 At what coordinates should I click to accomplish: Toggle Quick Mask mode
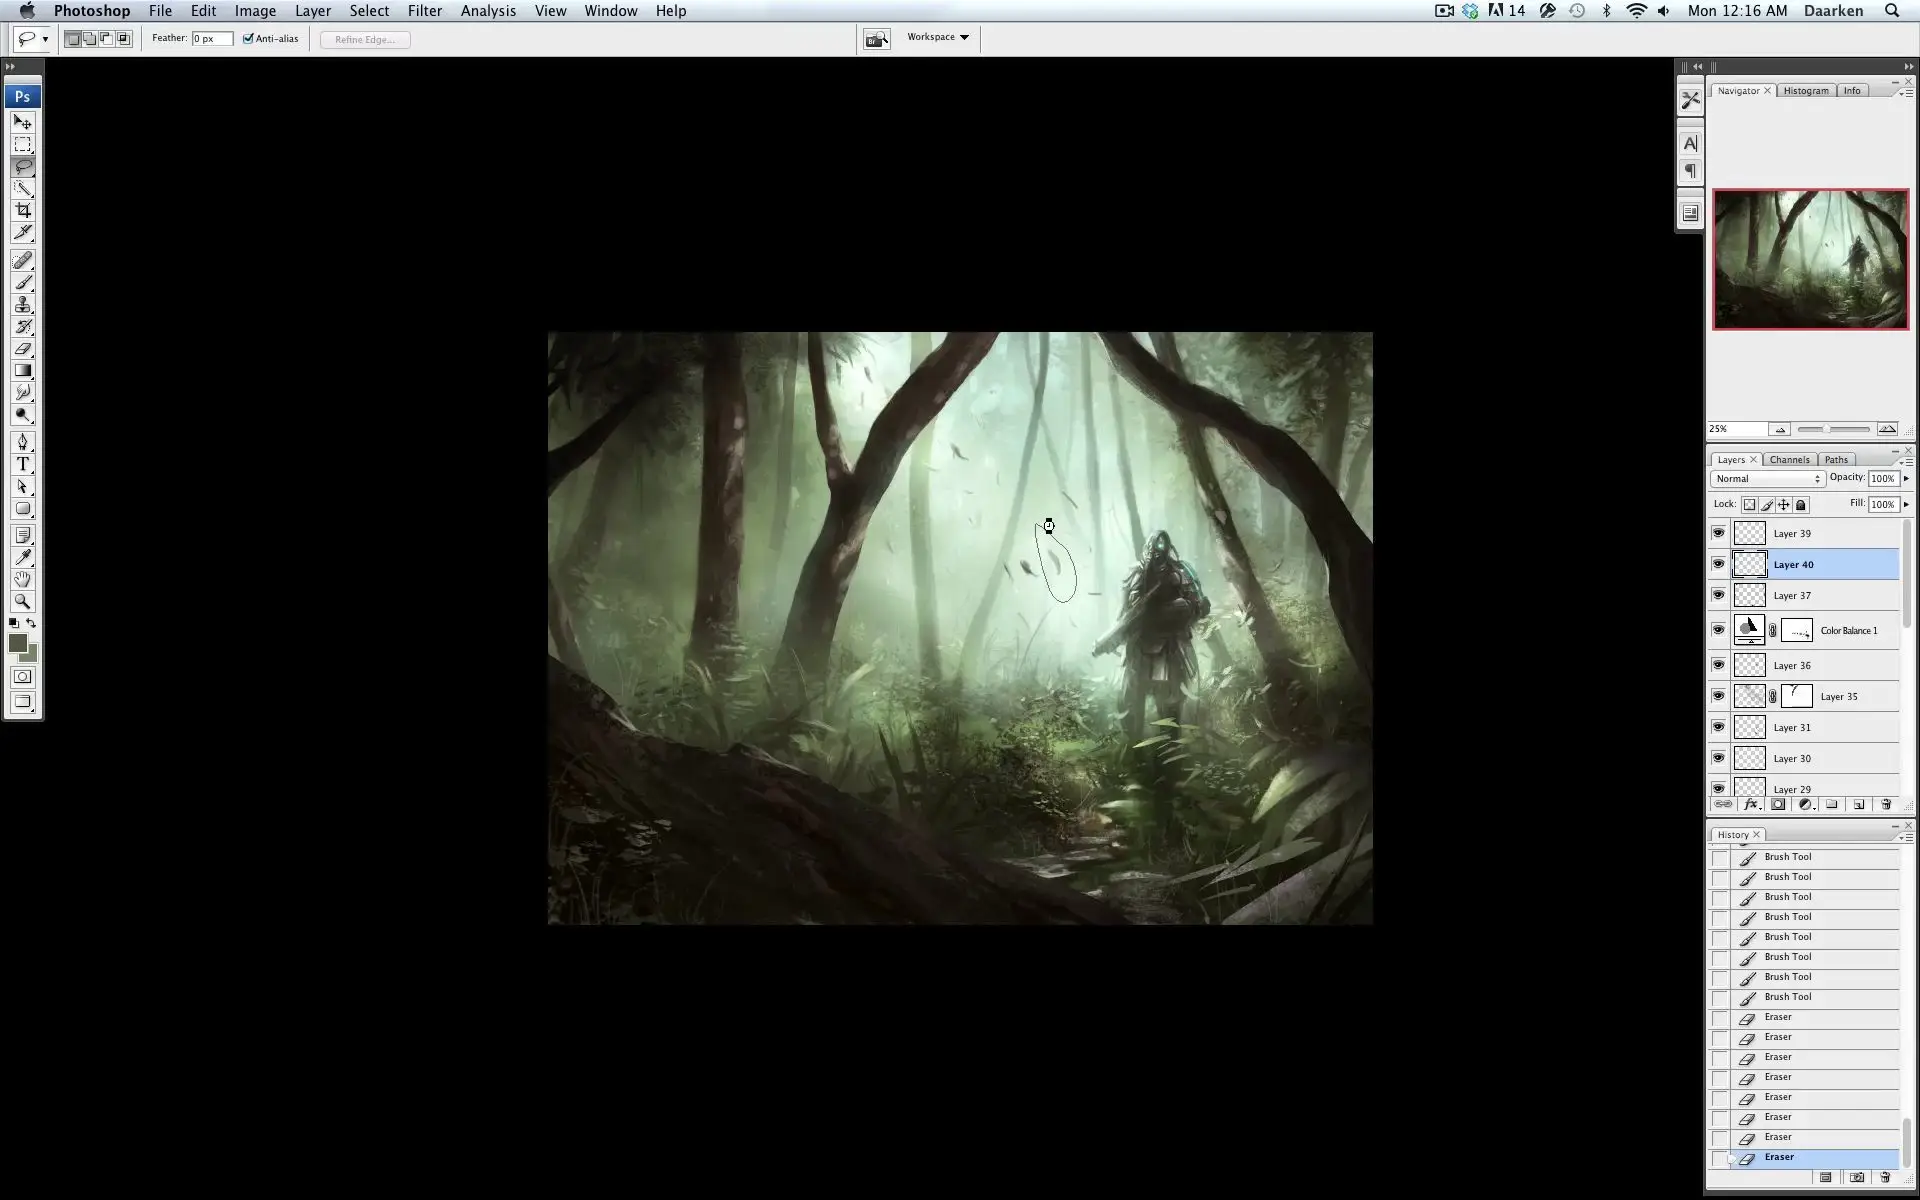pos(22,677)
